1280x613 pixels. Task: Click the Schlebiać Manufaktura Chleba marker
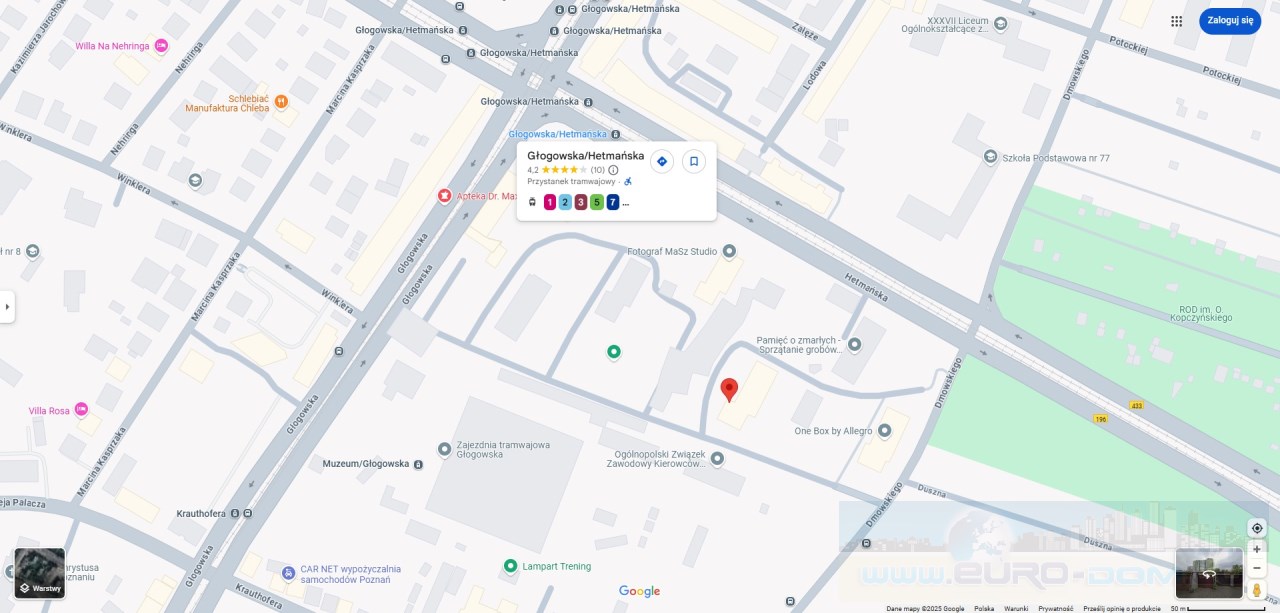point(281,101)
